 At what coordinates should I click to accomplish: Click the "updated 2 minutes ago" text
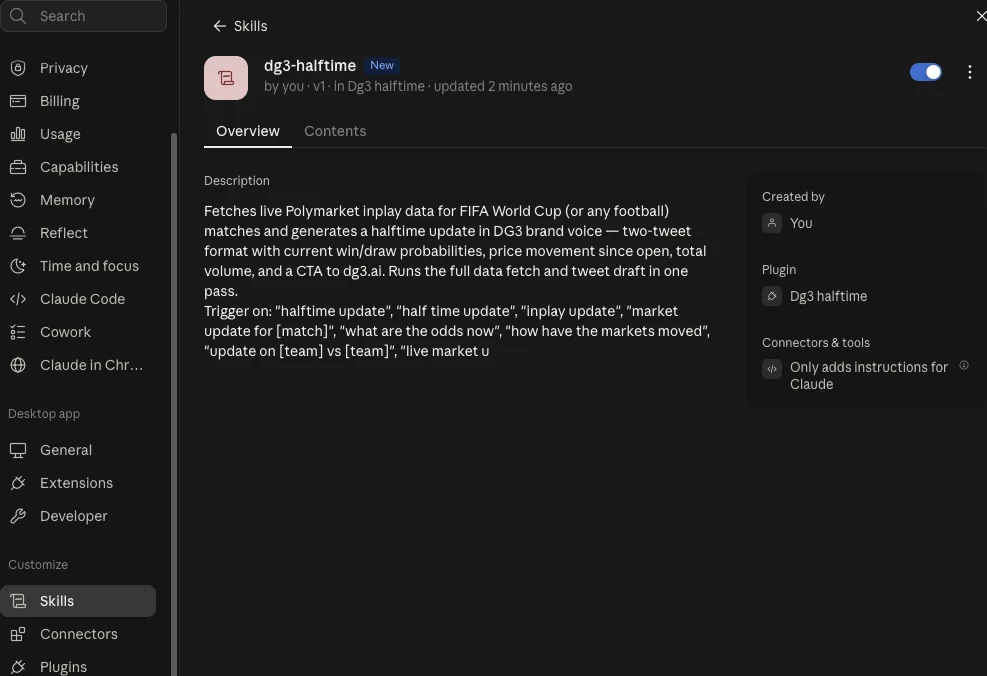pyautogui.click(x=503, y=86)
